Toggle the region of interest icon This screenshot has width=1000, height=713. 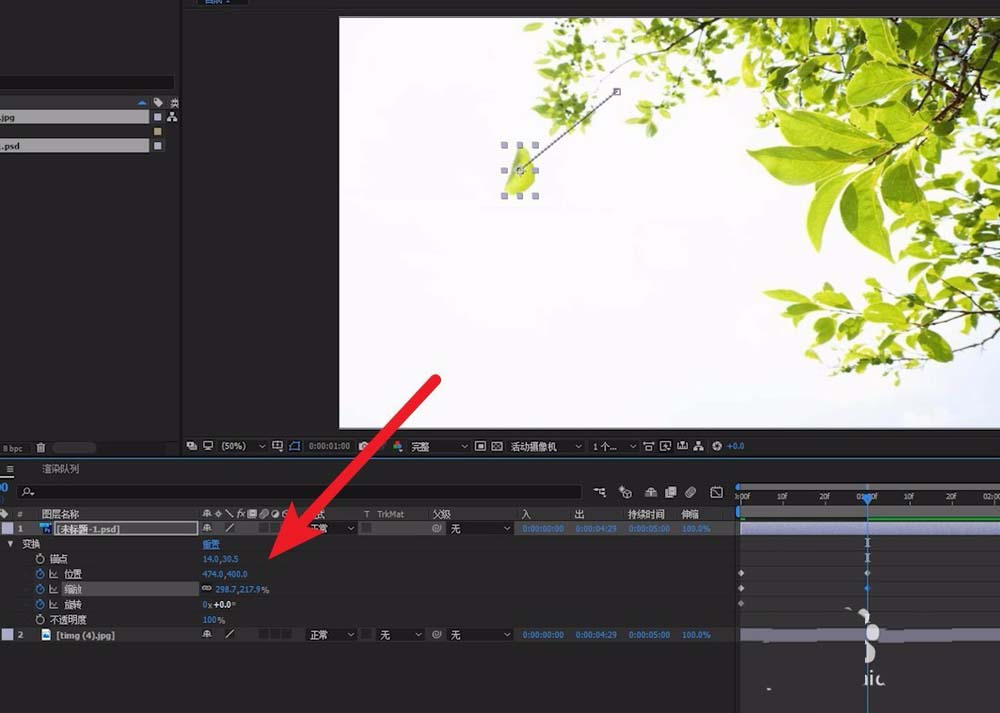tap(481, 446)
